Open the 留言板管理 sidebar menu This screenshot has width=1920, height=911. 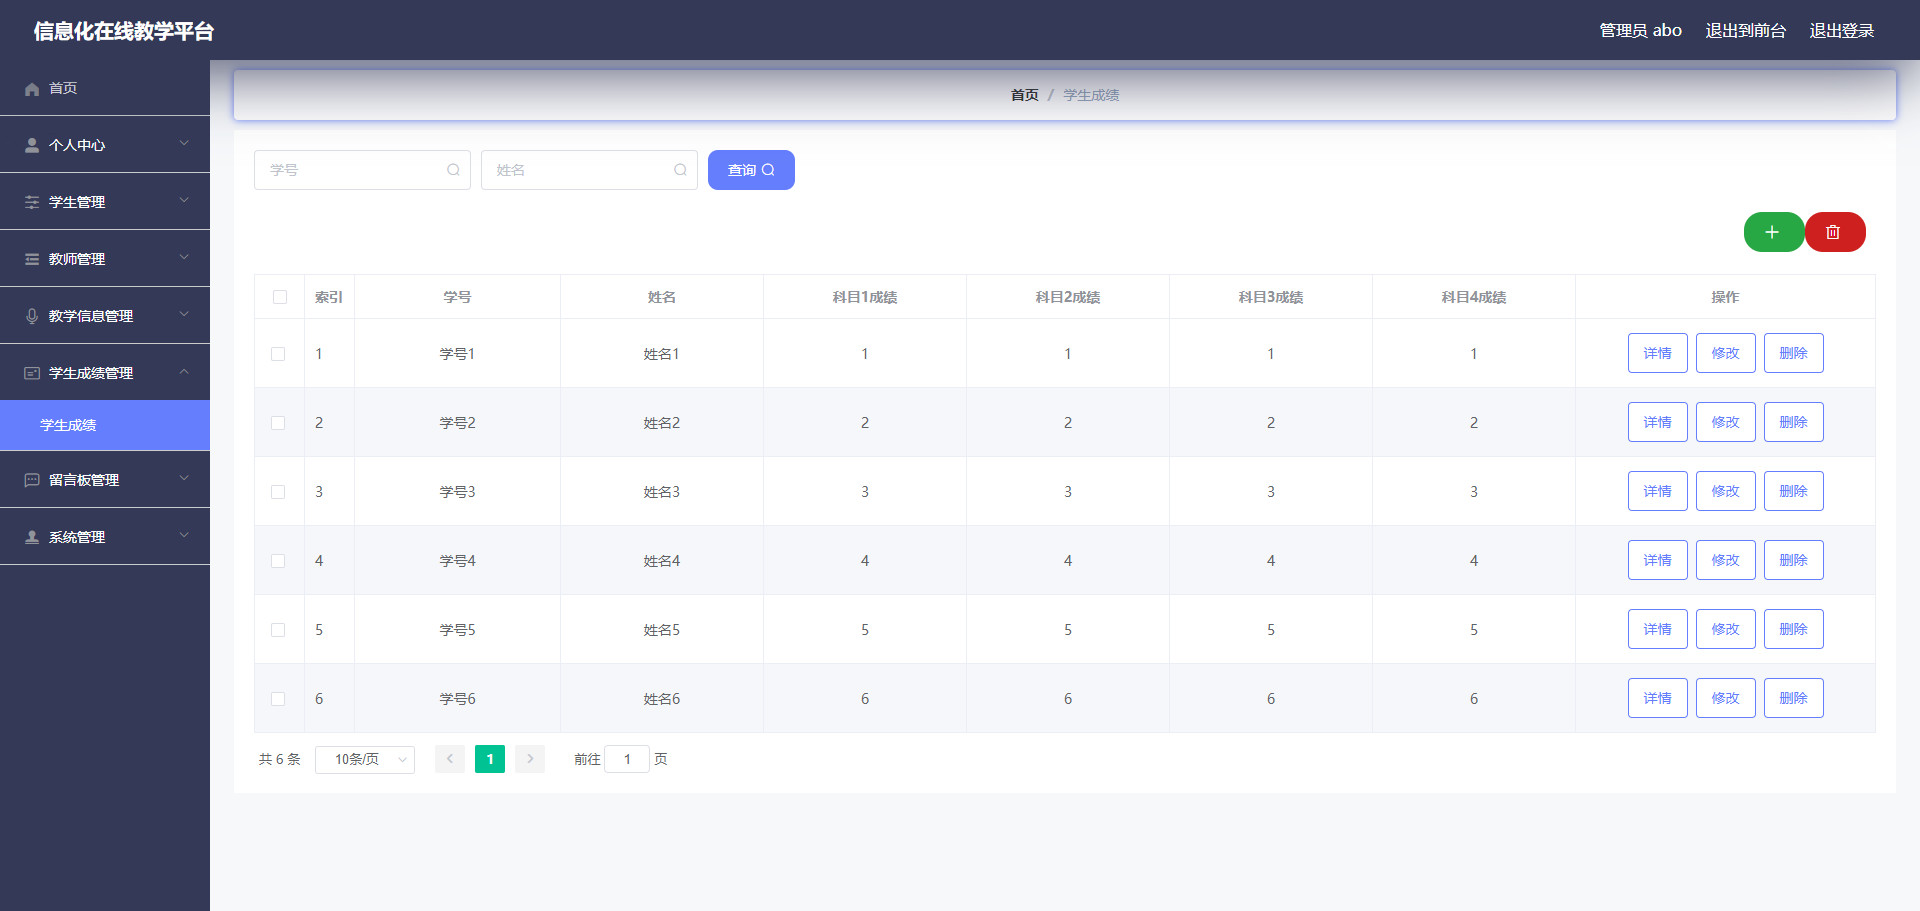coord(105,480)
